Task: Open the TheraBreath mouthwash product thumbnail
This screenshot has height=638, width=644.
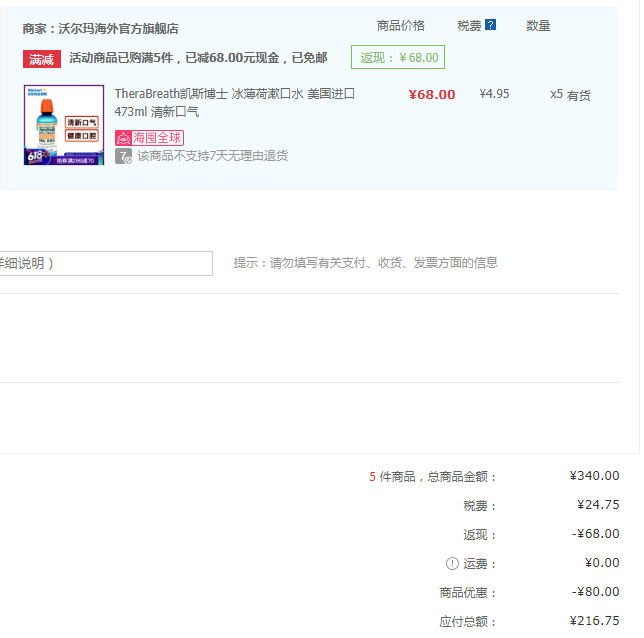Action: coord(64,125)
